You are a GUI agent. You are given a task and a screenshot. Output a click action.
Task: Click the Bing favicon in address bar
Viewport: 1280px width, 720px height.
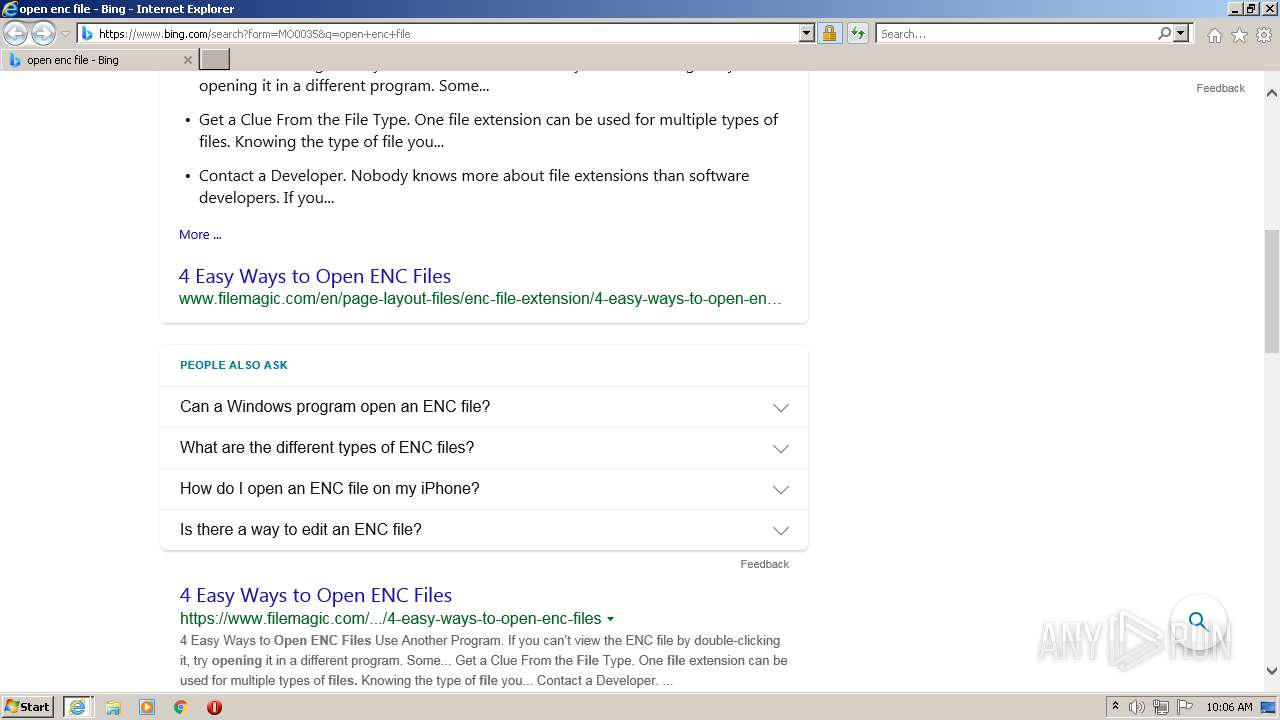tap(87, 34)
